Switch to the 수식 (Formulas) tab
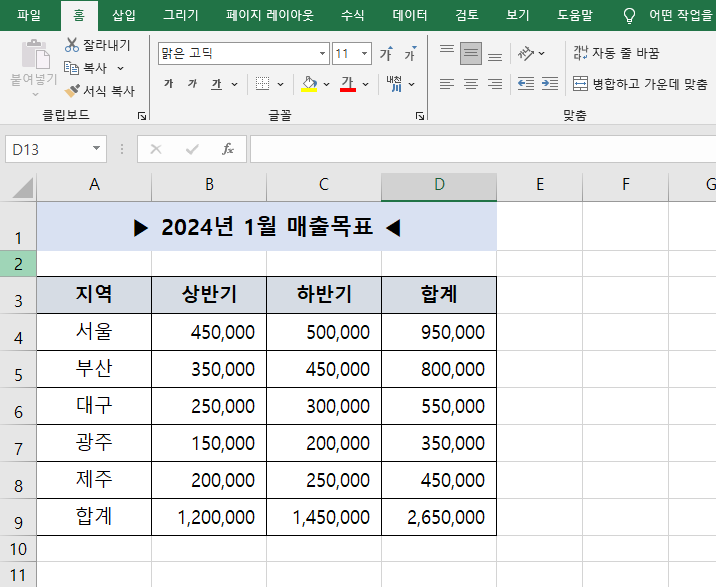The width and height of the screenshot is (716, 587). pyautogui.click(x=353, y=16)
